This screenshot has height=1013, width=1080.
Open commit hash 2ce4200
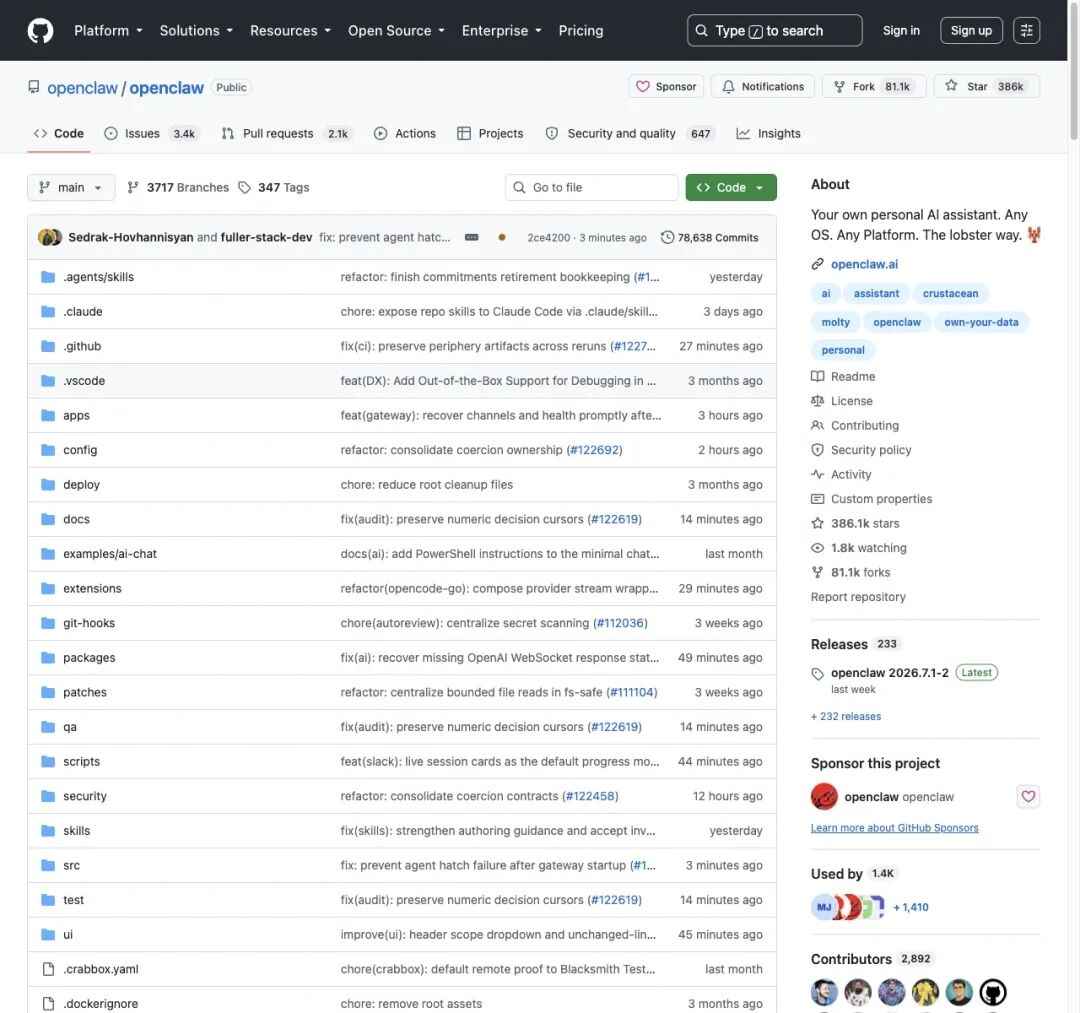548,238
